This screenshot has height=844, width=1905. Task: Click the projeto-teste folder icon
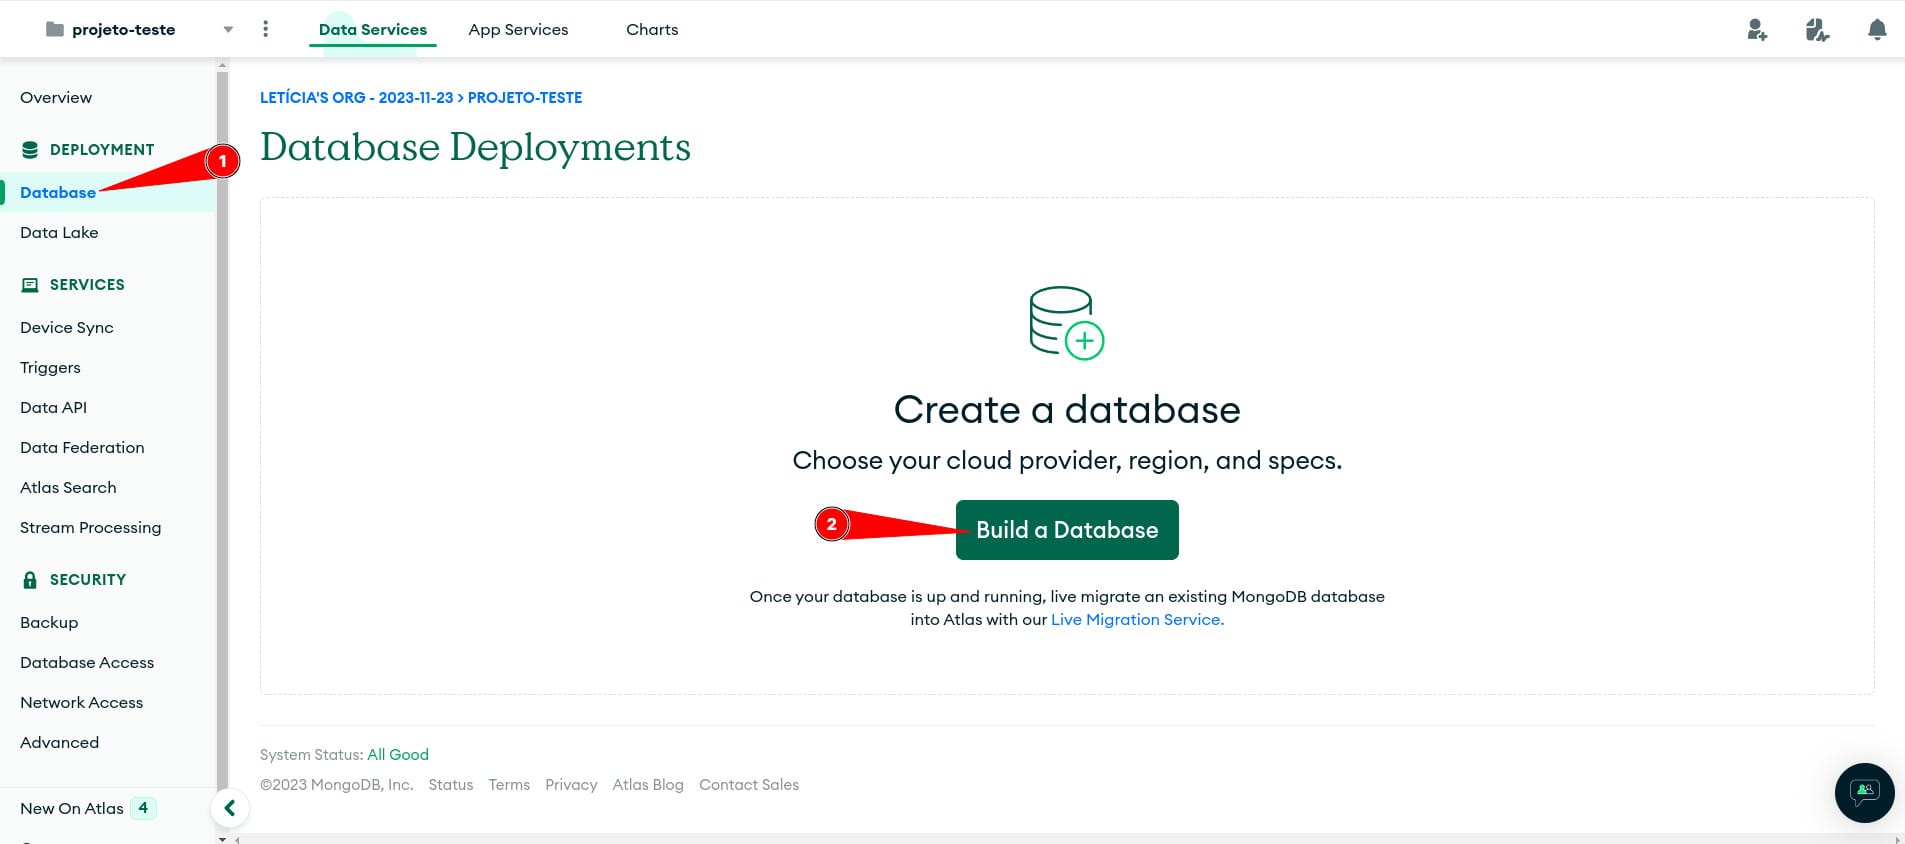pyautogui.click(x=55, y=30)
